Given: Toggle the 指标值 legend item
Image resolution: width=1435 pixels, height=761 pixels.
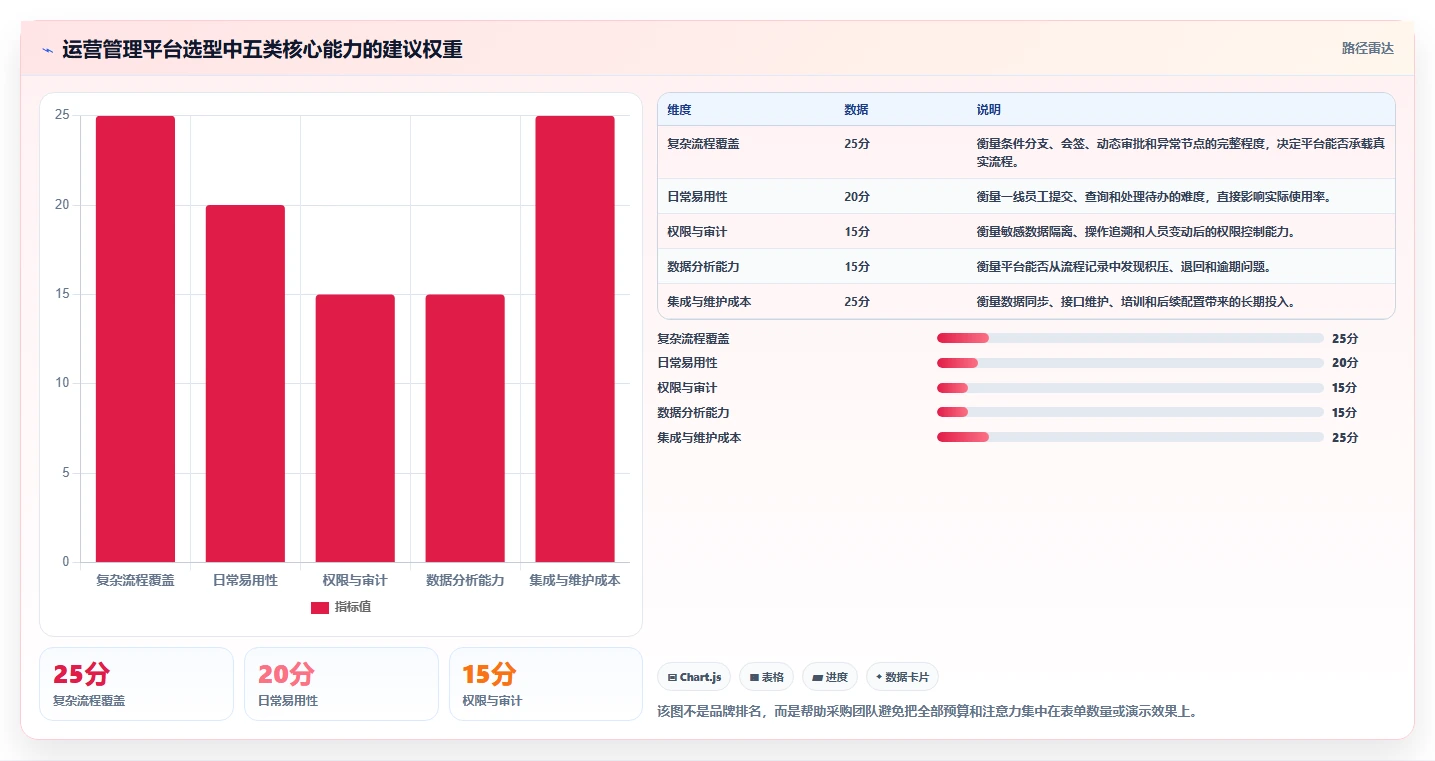Looking at the screenshot, I should pyautogui.click(x=341, y=607).
